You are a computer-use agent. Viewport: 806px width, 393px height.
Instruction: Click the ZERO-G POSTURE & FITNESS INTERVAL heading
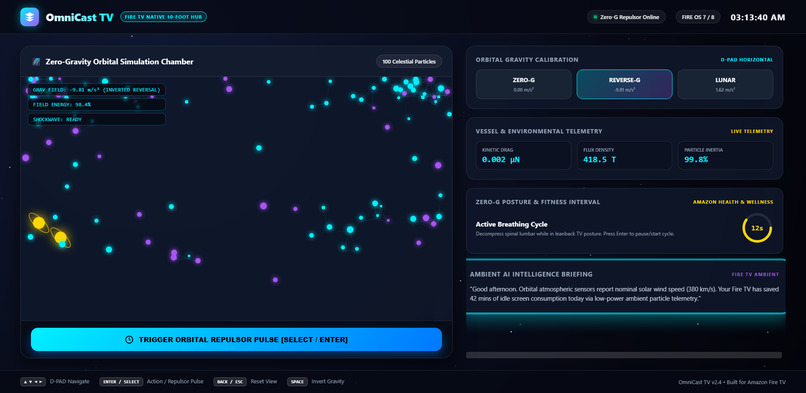coord(538,202)
